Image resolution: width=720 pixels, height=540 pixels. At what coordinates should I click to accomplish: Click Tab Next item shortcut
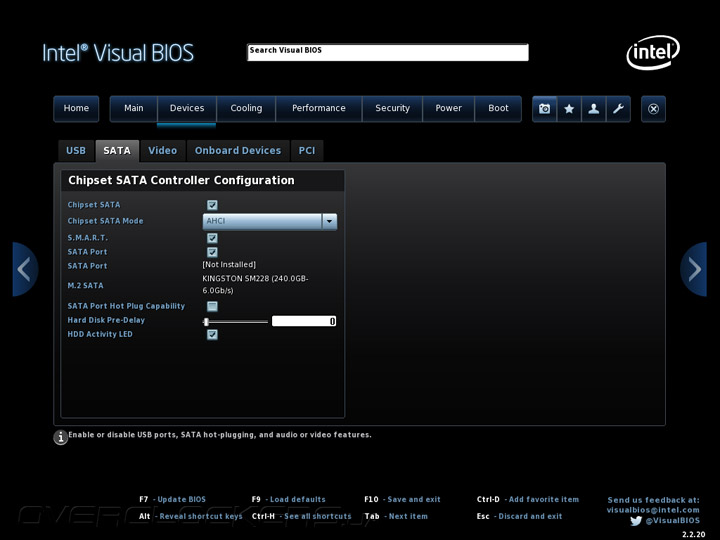click(x=396, y=517)
